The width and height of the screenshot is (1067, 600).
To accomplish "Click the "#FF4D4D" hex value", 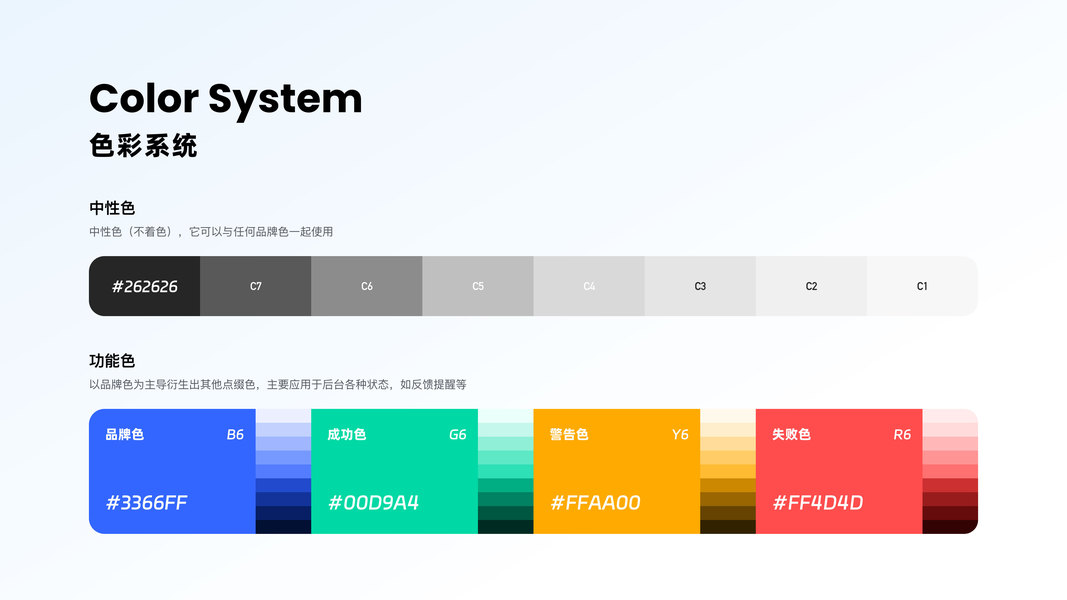I will tap(818, 503).
